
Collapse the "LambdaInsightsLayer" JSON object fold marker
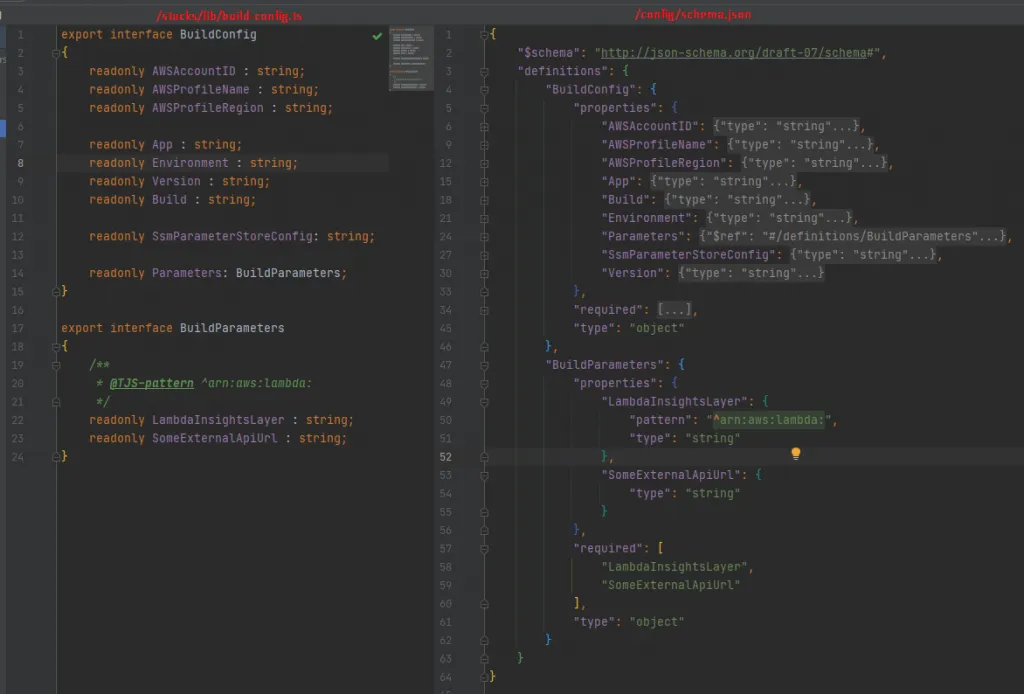pyautogui.click(x=486, y=402)
